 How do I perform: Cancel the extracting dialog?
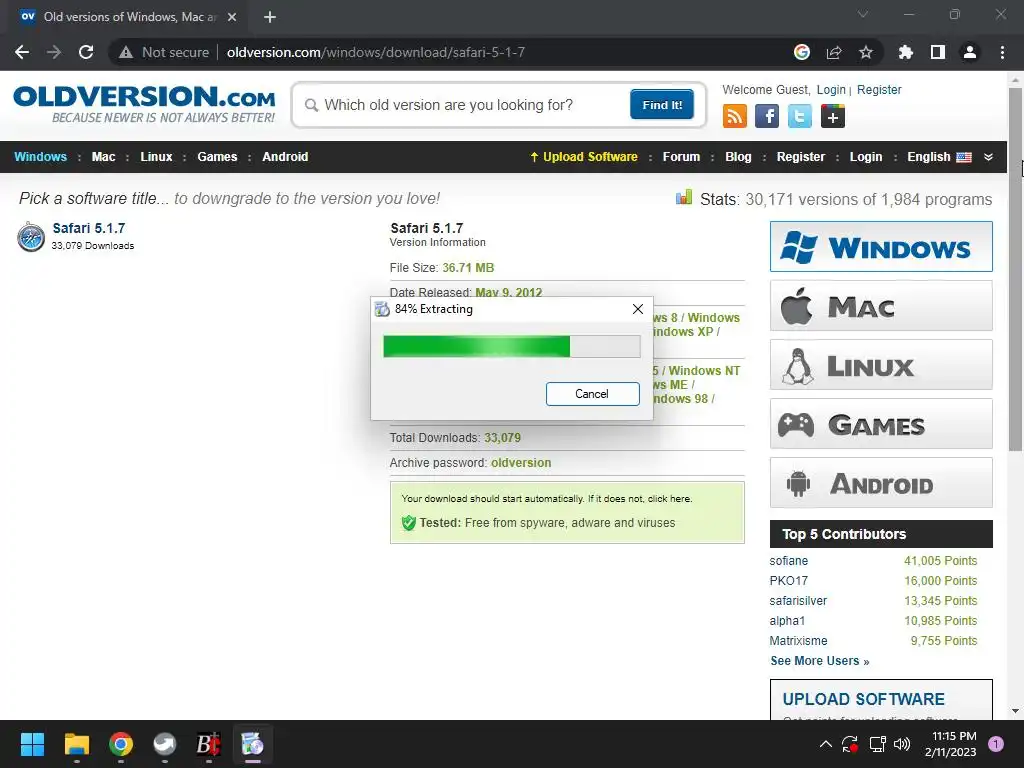click(x=592, y=394)
